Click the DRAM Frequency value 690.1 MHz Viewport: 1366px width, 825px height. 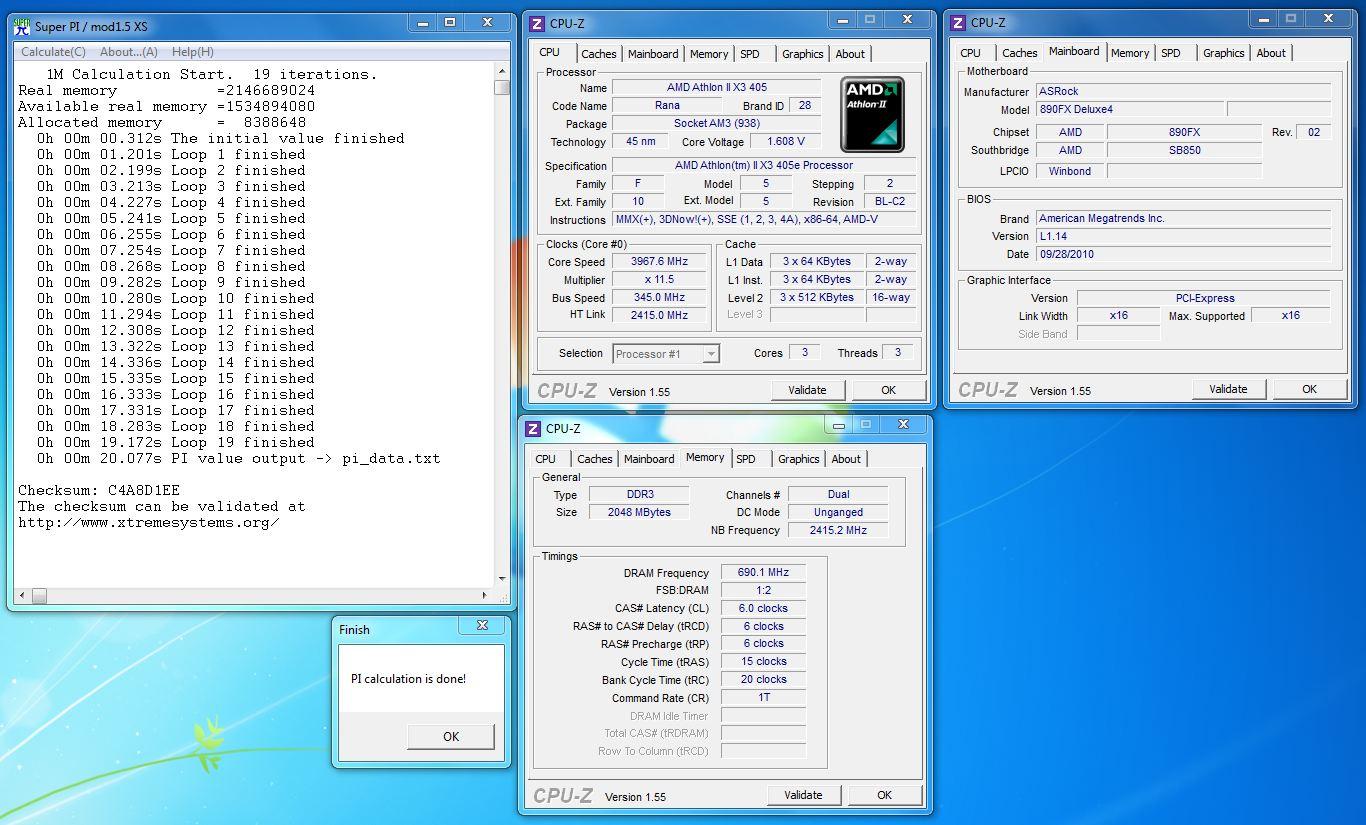pyautogui.click(x=763, y=573)
